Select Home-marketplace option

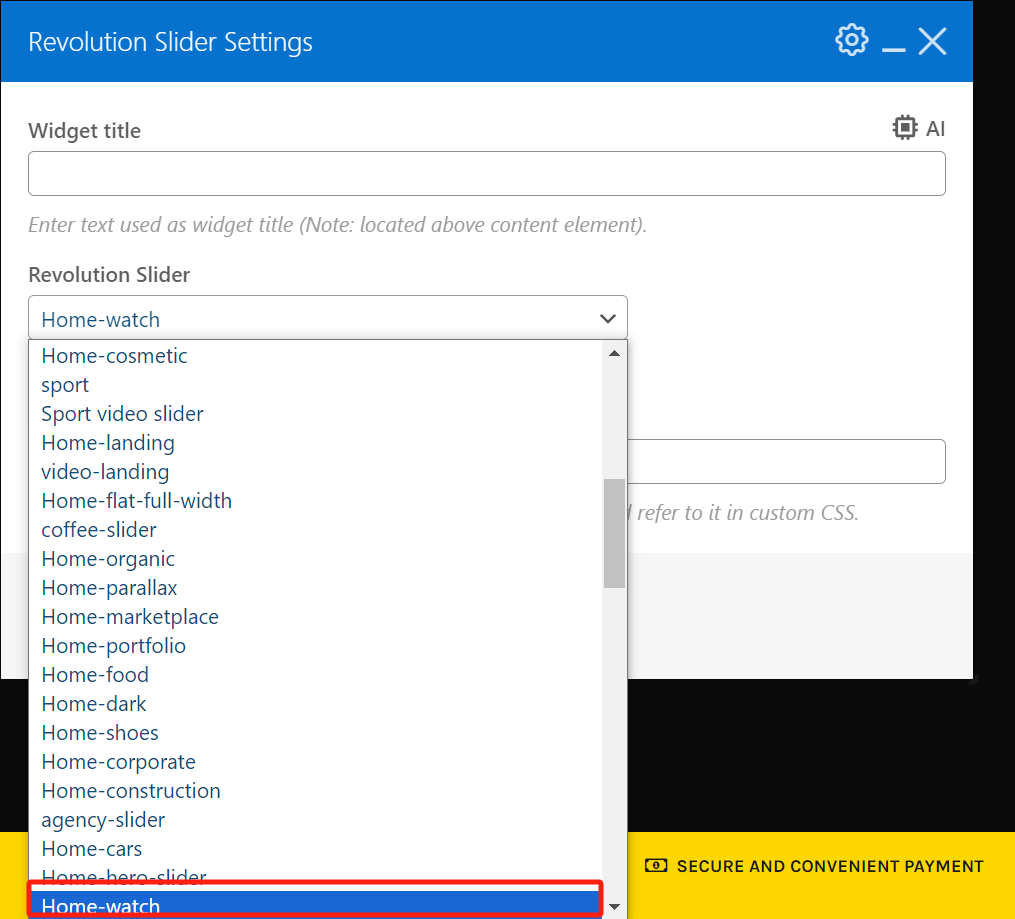tap(130, 617)
